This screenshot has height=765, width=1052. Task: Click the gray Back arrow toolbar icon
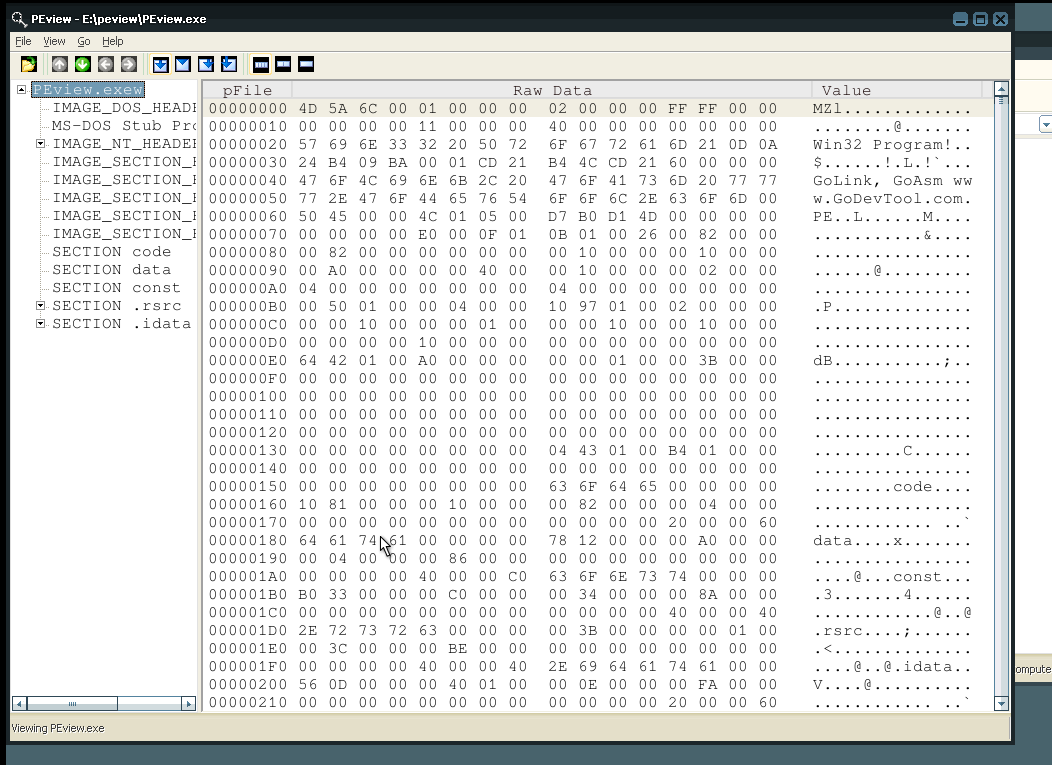pyautogui.click(x=105, y=64)
